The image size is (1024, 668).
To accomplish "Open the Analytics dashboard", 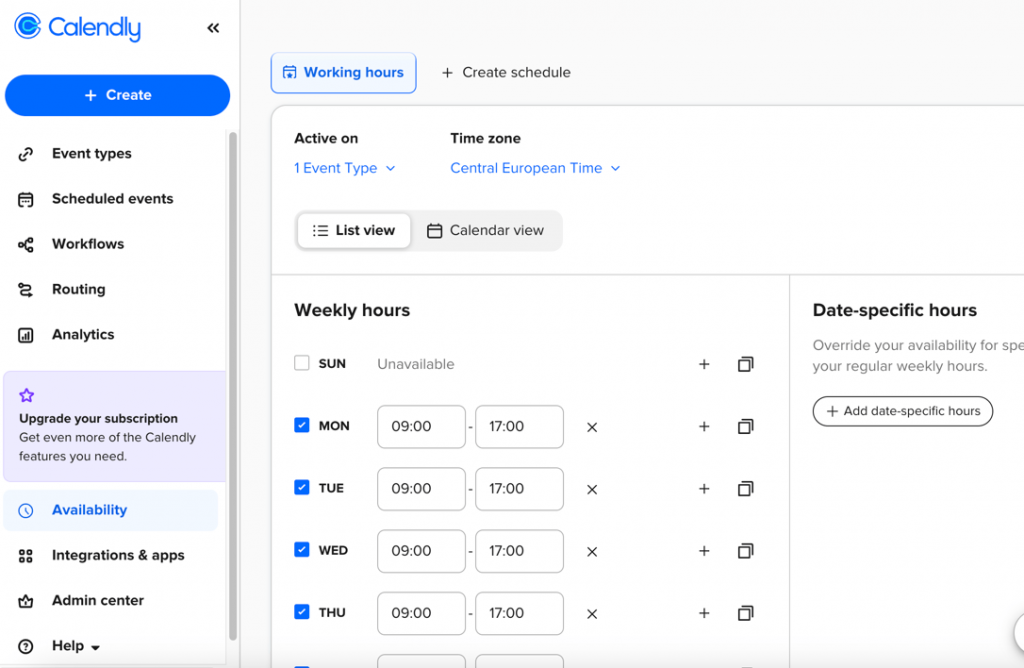I will [x=82, y=334].
